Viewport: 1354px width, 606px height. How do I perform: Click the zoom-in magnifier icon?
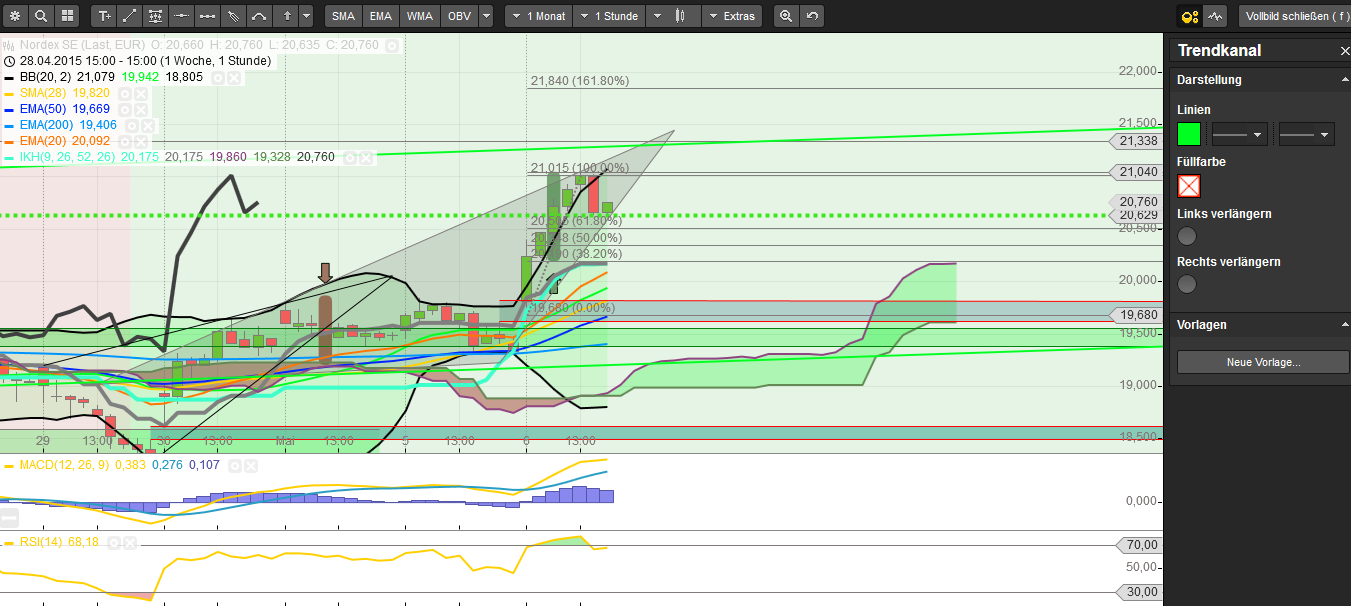pos(786,16)
